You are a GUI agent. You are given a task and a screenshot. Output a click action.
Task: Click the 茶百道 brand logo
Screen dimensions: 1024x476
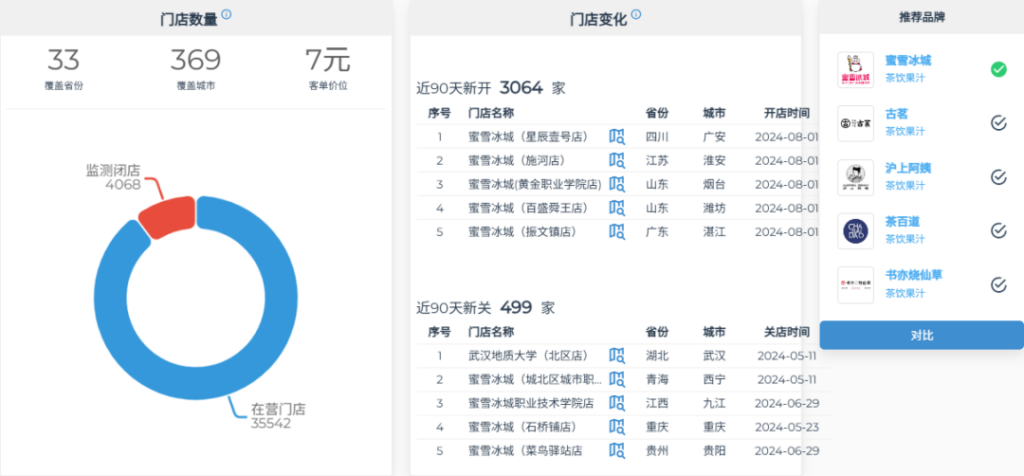(856, 231)
